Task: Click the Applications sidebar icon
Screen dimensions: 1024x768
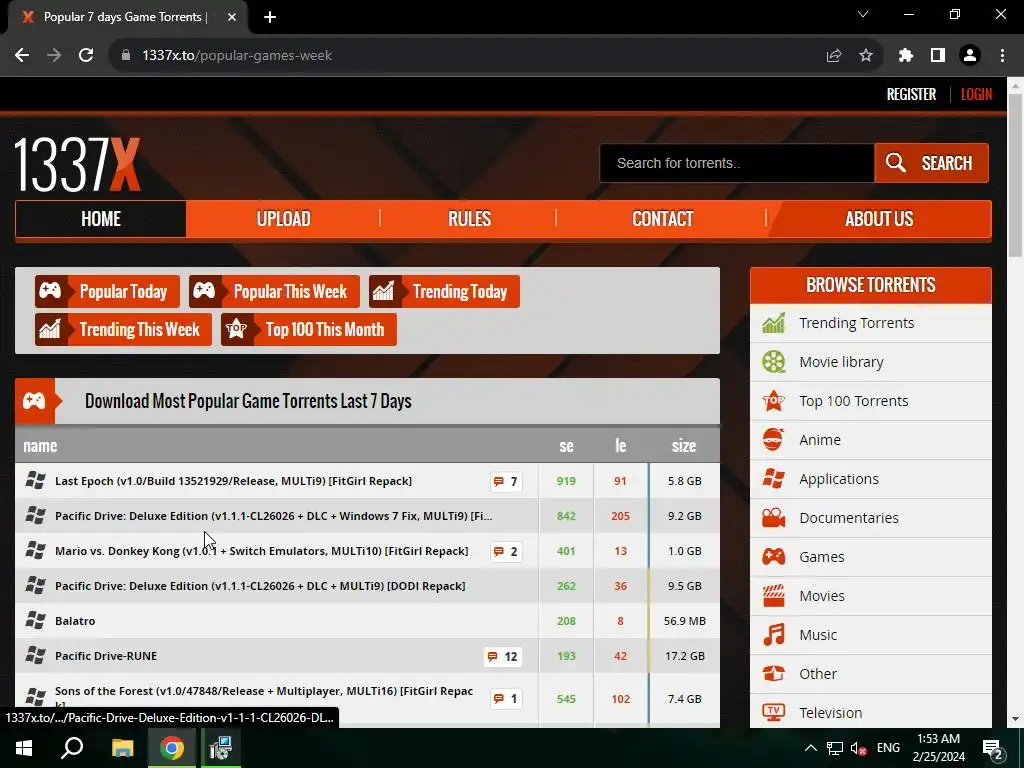Action: (x=773, y=479)
